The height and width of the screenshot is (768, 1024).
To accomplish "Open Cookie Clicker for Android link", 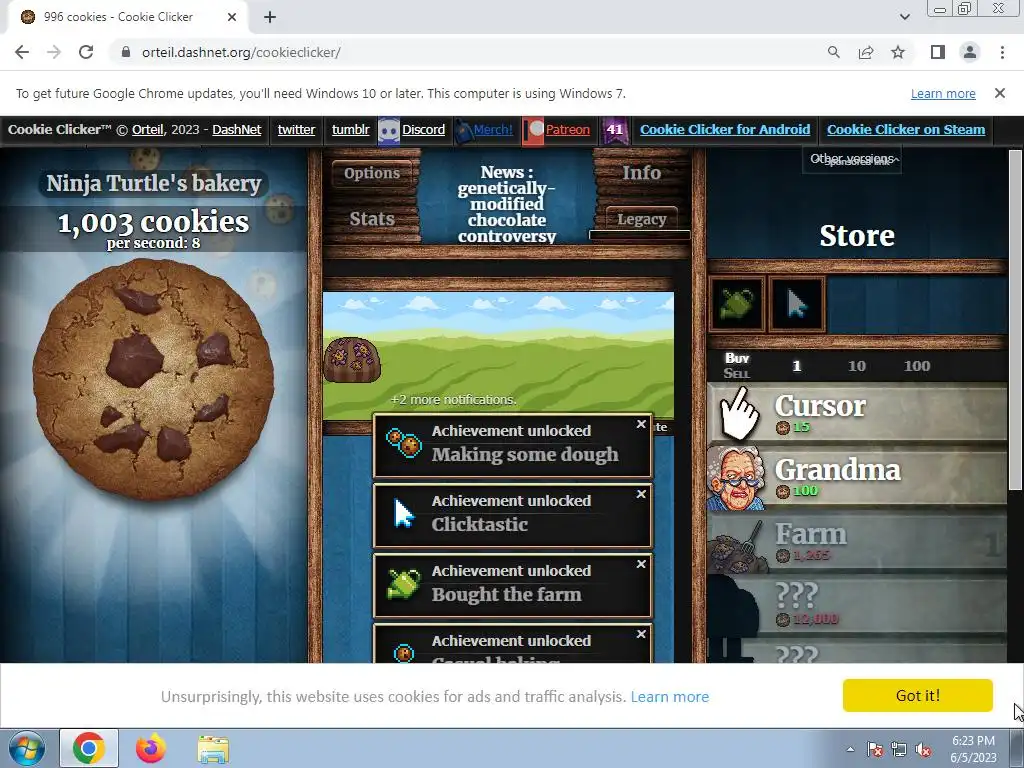I will [x=725, y=129].
